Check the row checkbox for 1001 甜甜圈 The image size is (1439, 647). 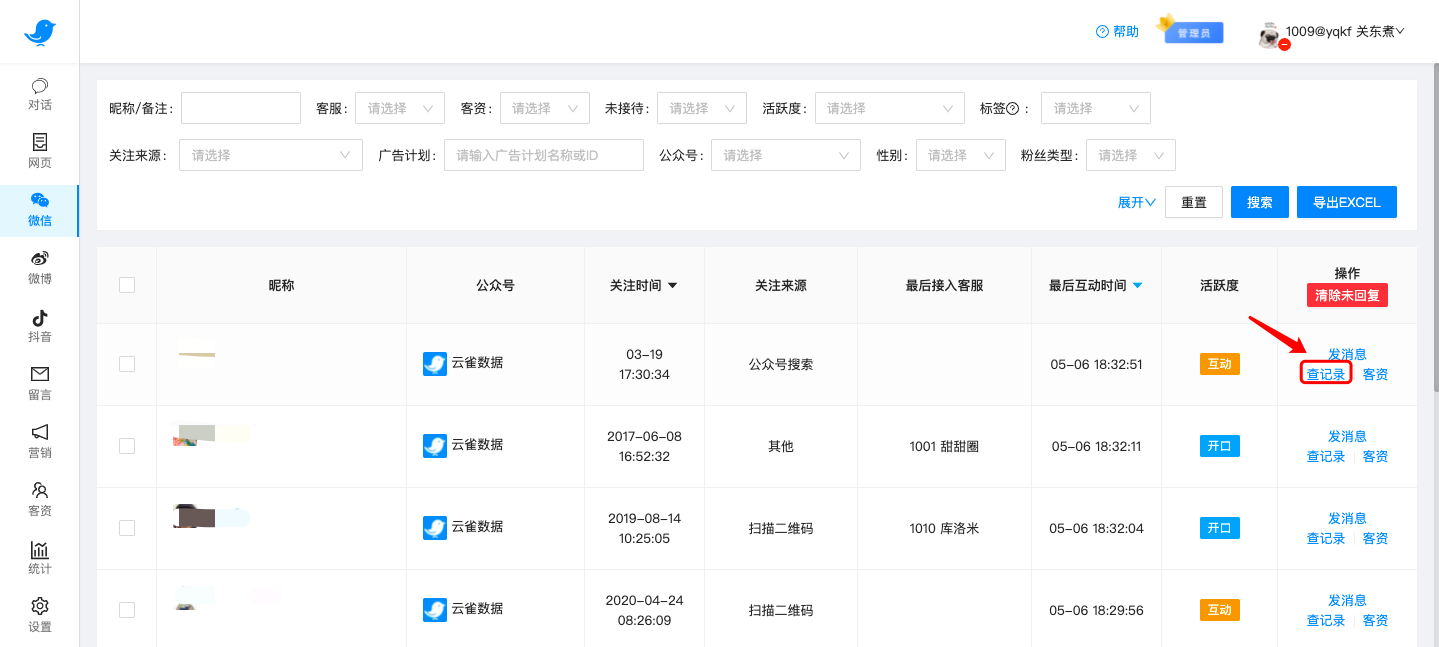(127, 446)
